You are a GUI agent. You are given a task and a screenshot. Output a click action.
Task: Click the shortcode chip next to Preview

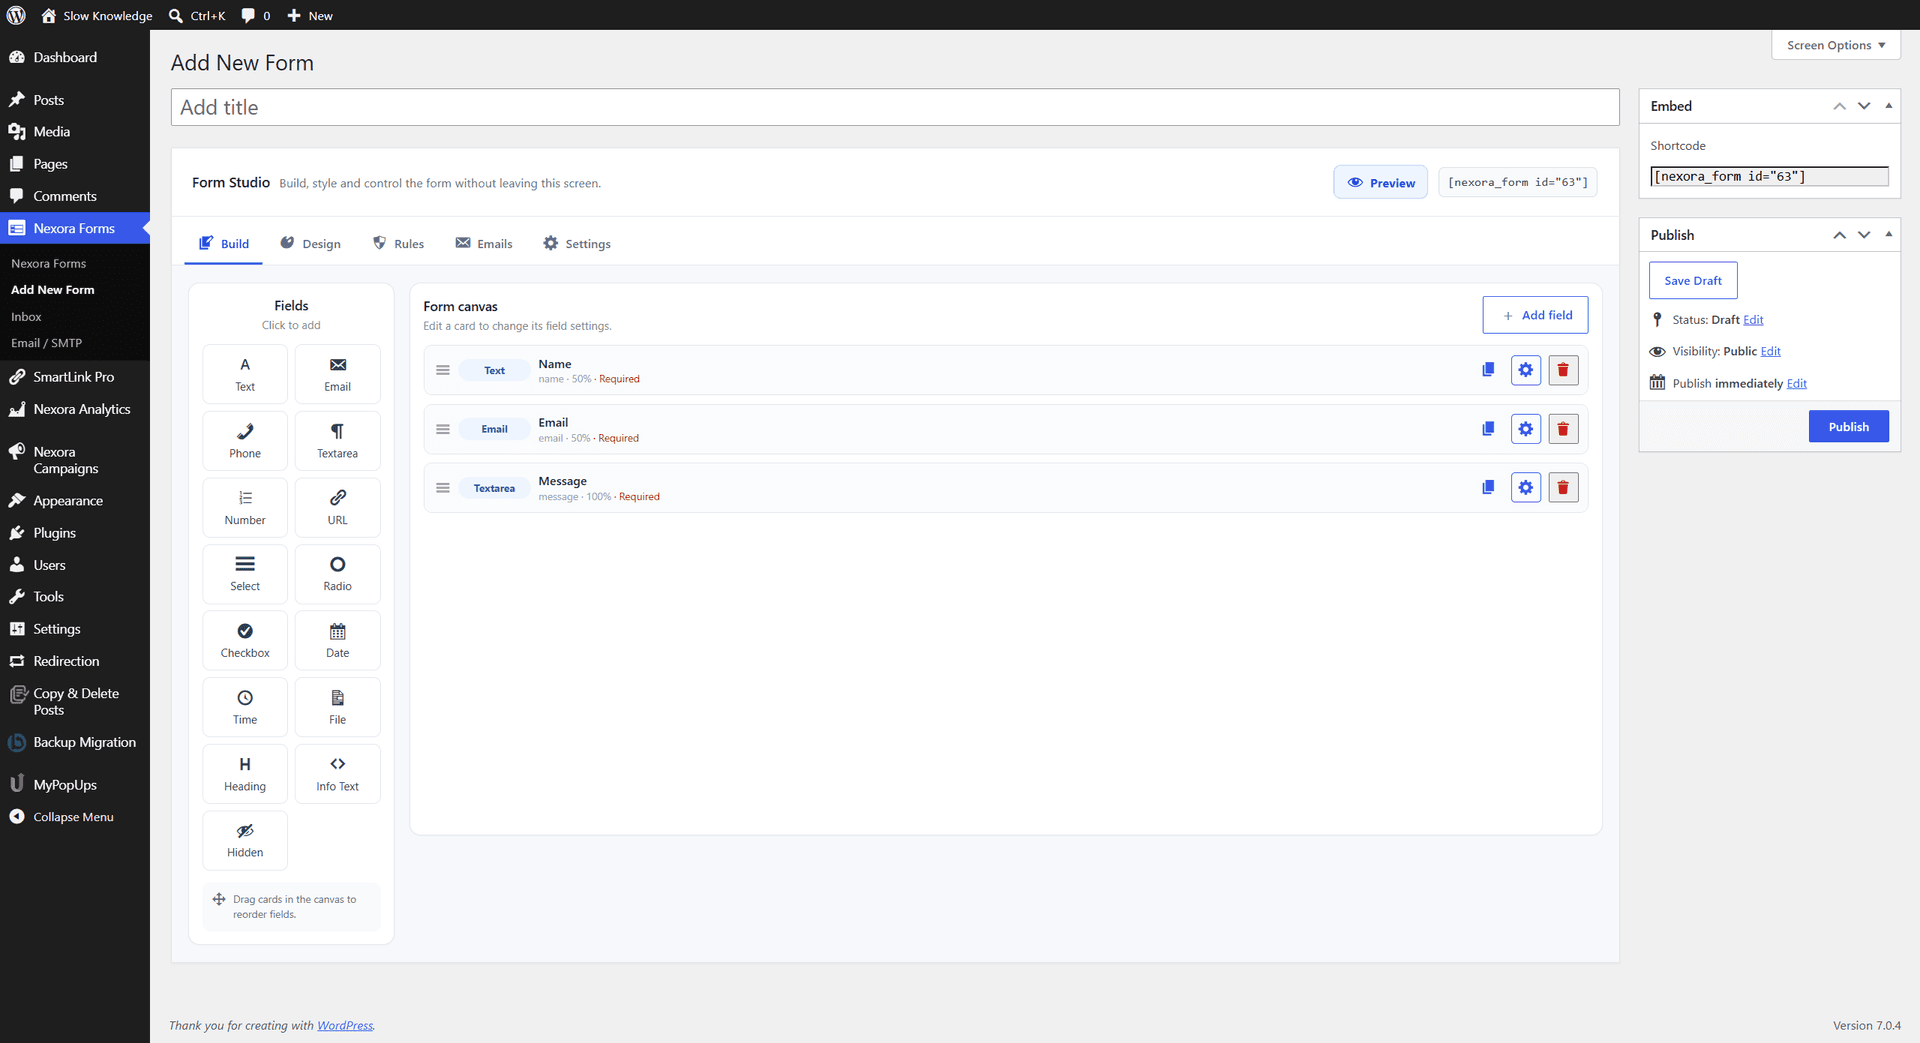coord(1517,182)
